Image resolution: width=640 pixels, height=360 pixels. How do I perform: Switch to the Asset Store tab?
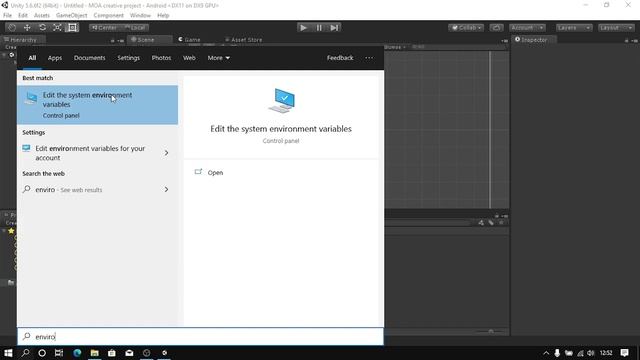tap(244, 40)
